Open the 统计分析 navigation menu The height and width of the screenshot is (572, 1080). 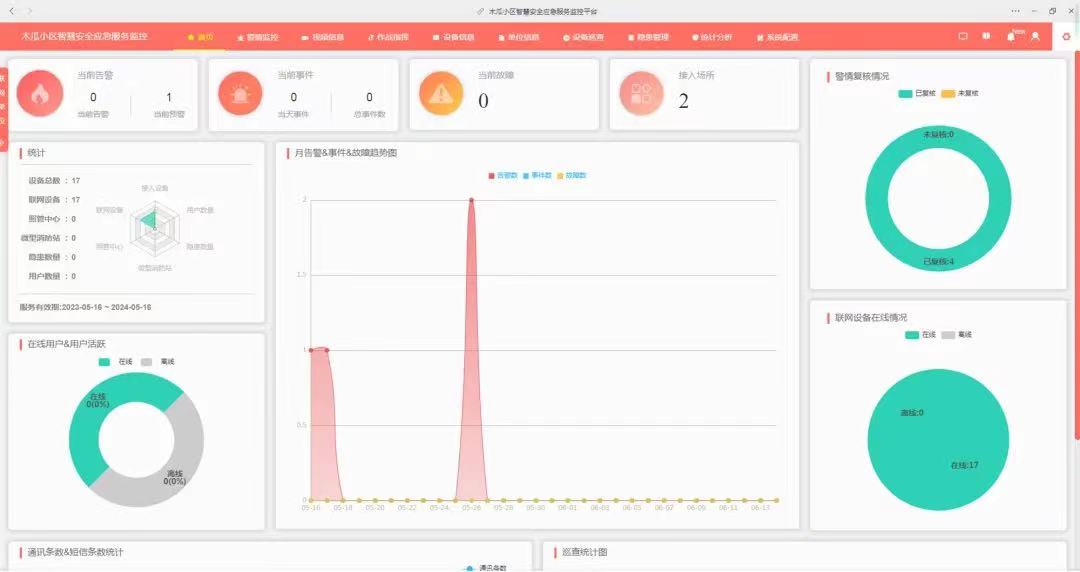pyautogui.click(x=712, y=37)
